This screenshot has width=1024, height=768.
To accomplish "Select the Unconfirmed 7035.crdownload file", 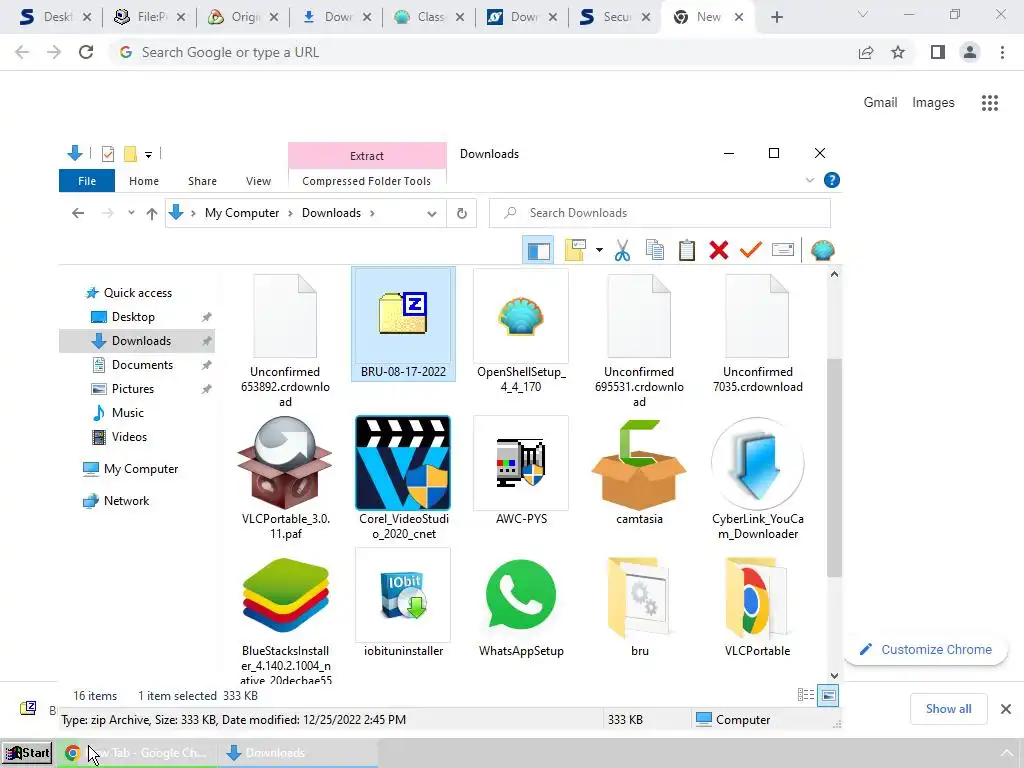I will pos(758,332).
